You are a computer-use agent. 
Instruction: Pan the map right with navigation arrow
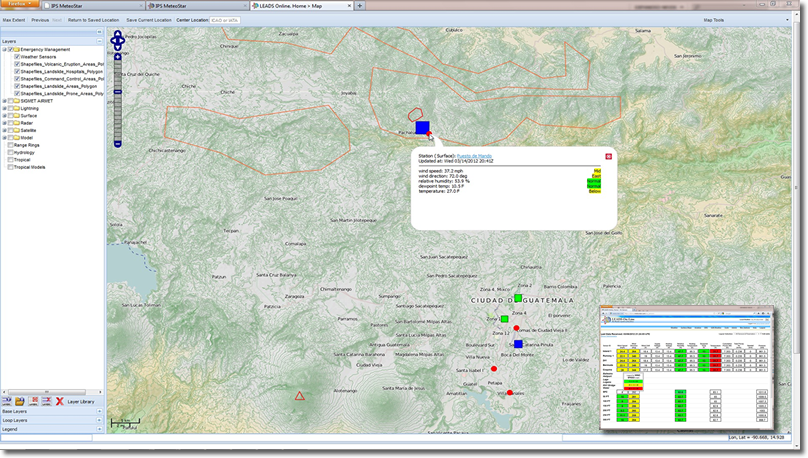pos(123,41)
